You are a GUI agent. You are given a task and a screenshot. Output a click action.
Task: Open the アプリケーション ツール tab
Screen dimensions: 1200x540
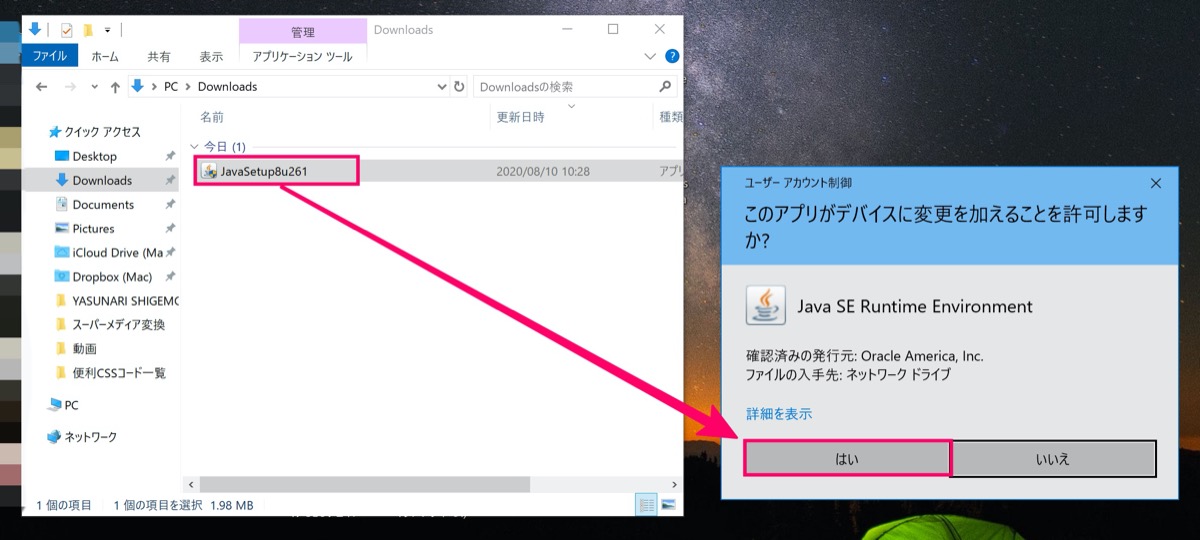point(302,57)
